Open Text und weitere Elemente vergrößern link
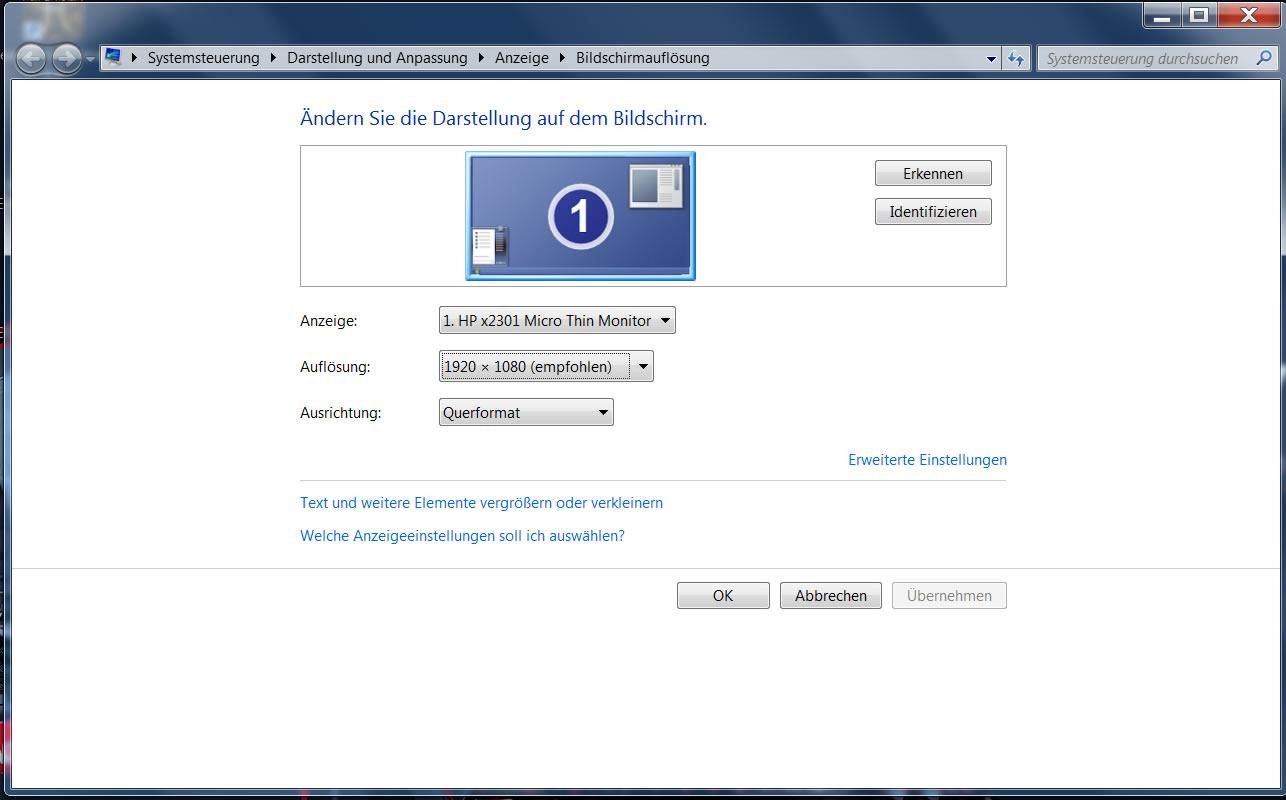This screenshot has width=1286, height=800. 481,503
